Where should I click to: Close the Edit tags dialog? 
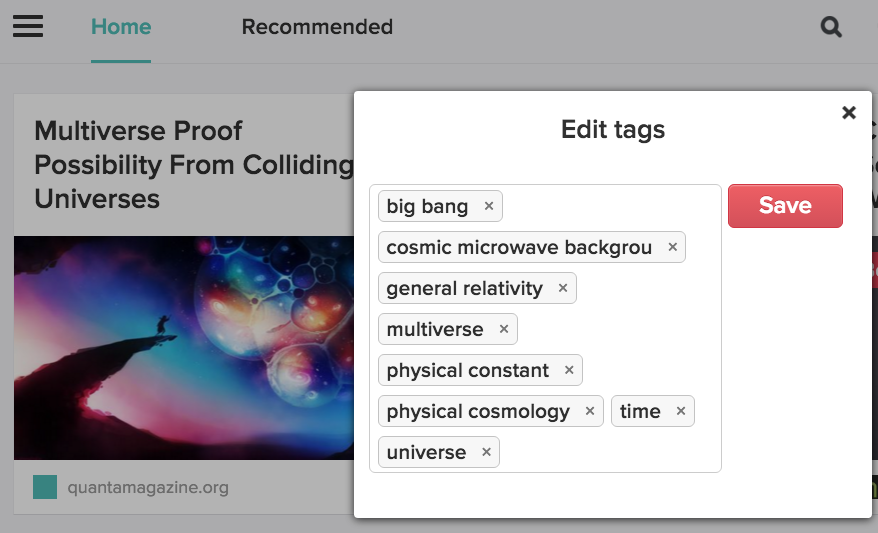[849, 113]
